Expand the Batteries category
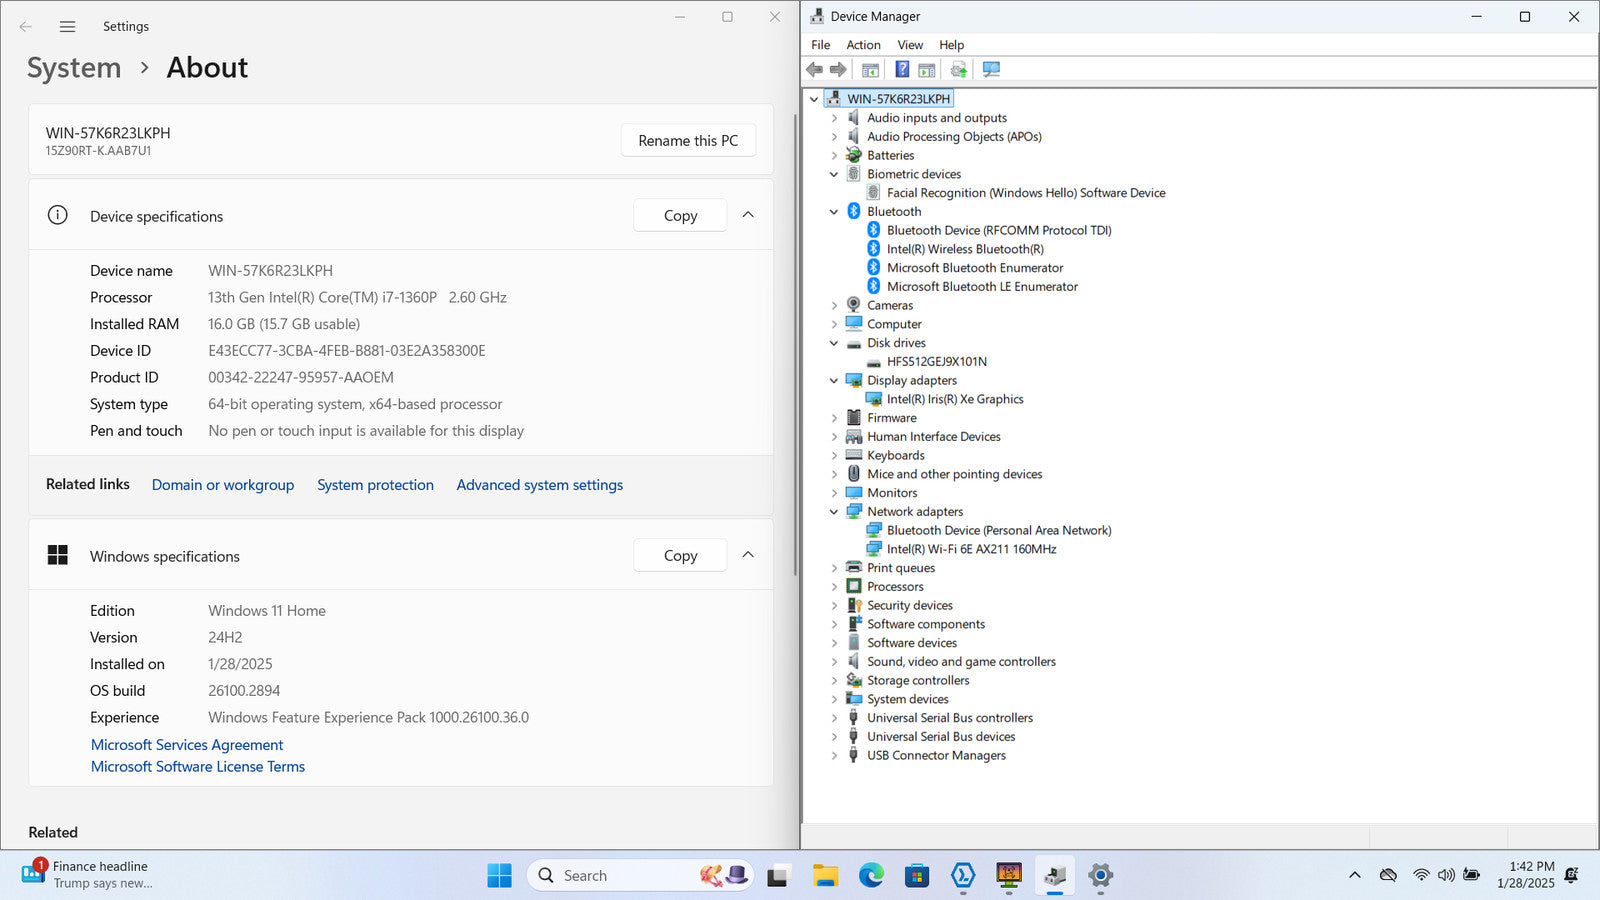 coord(834,155)
